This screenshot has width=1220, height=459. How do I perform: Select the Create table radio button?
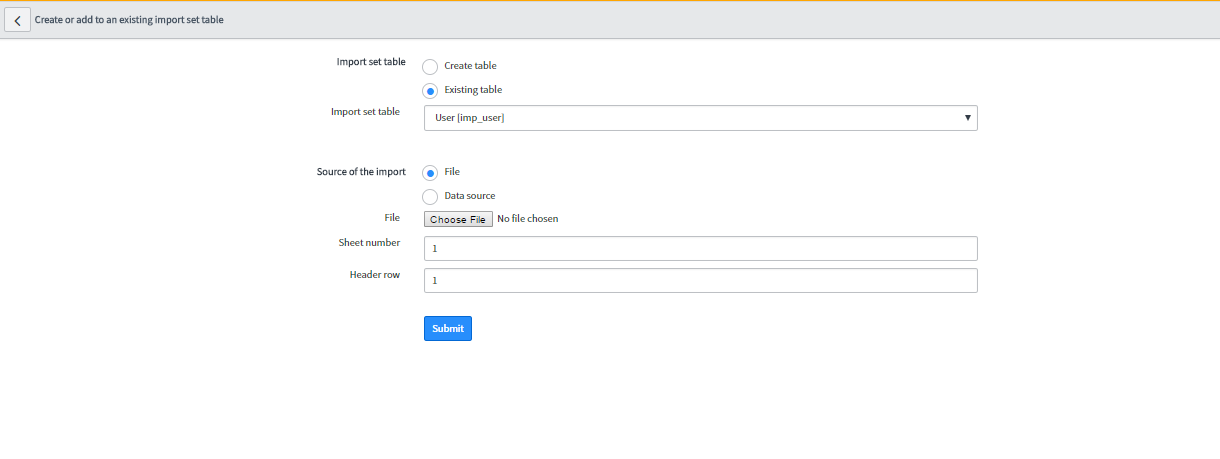(x=430, y=67)
